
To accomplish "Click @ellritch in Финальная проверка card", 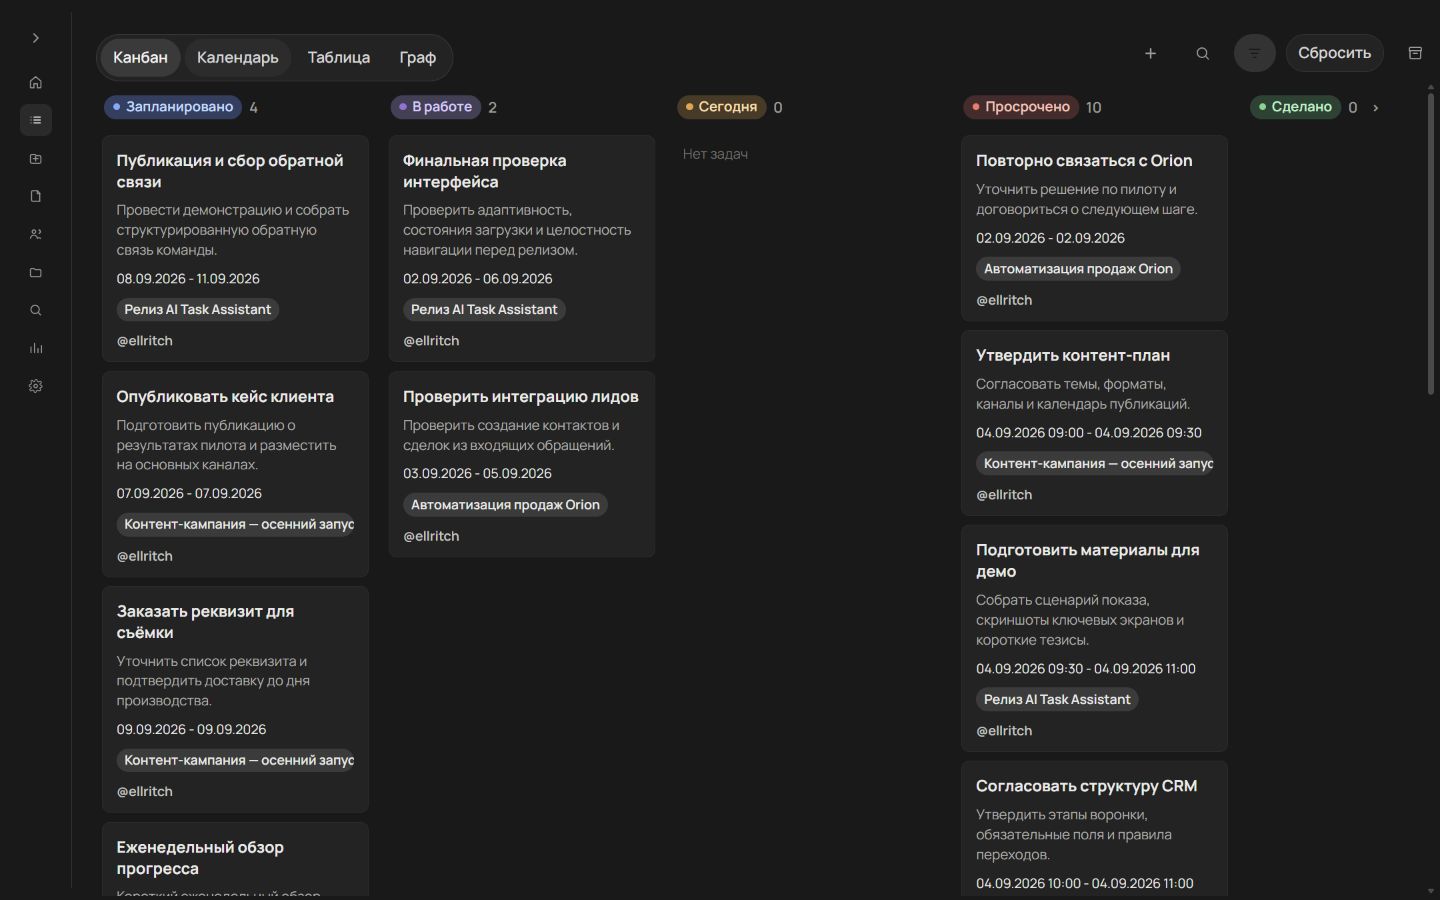I will pos(431,341).
